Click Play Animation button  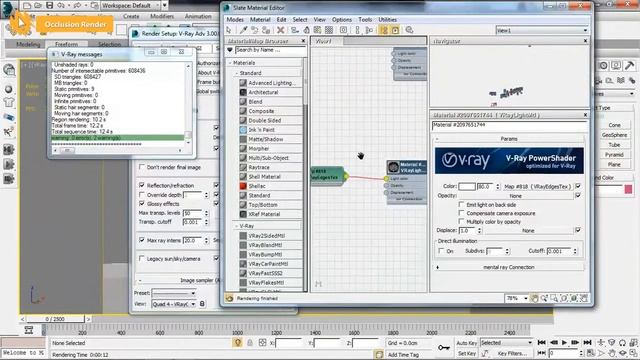click(564, 343)
